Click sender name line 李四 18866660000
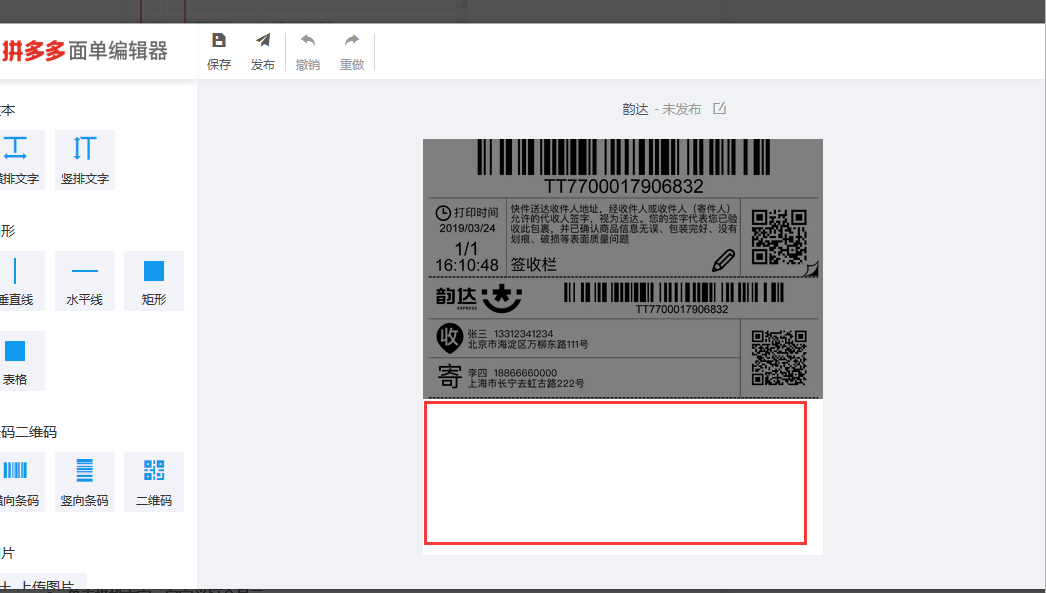The height and width of the screenshot is (593, 1046). 512,373
